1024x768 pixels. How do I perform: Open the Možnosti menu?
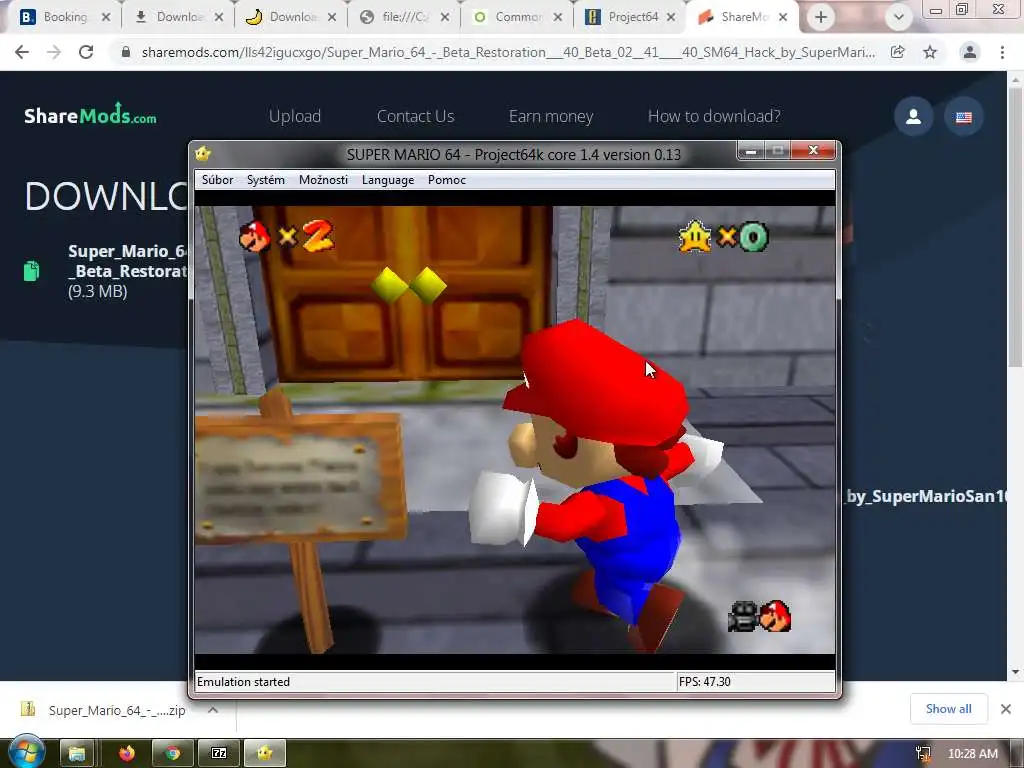pos(323,180)
